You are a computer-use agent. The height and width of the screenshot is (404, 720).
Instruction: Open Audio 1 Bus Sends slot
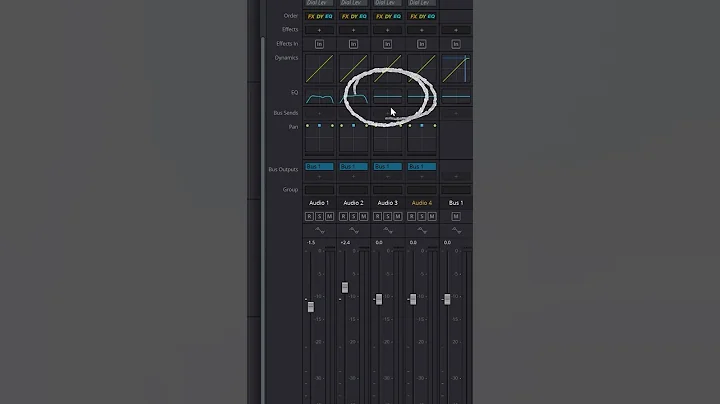(319, 113)
